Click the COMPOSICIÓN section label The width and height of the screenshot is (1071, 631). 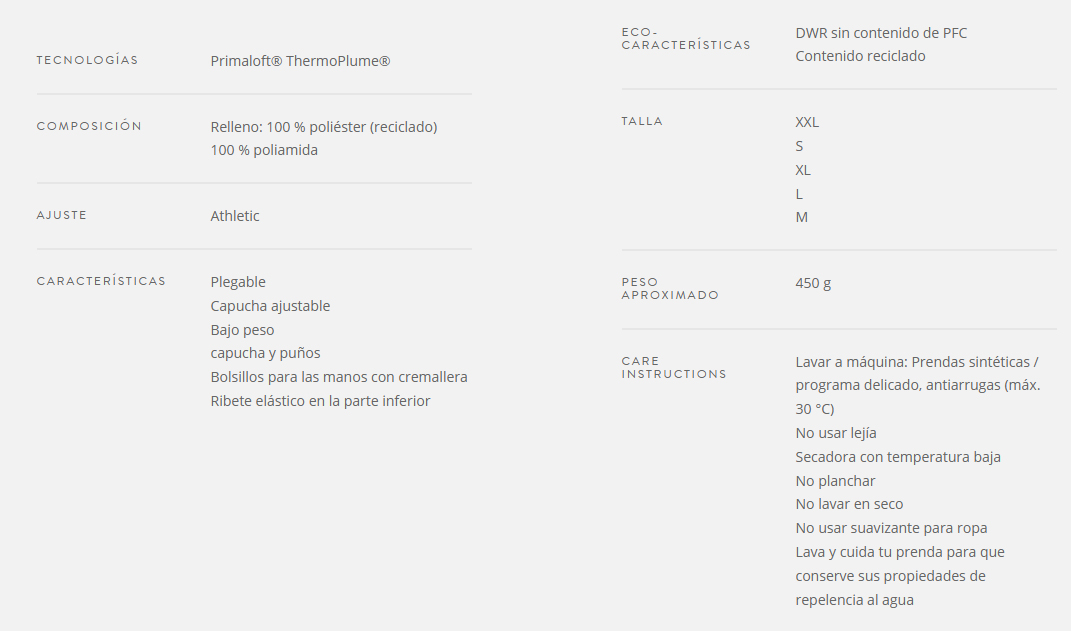(89, 126)
